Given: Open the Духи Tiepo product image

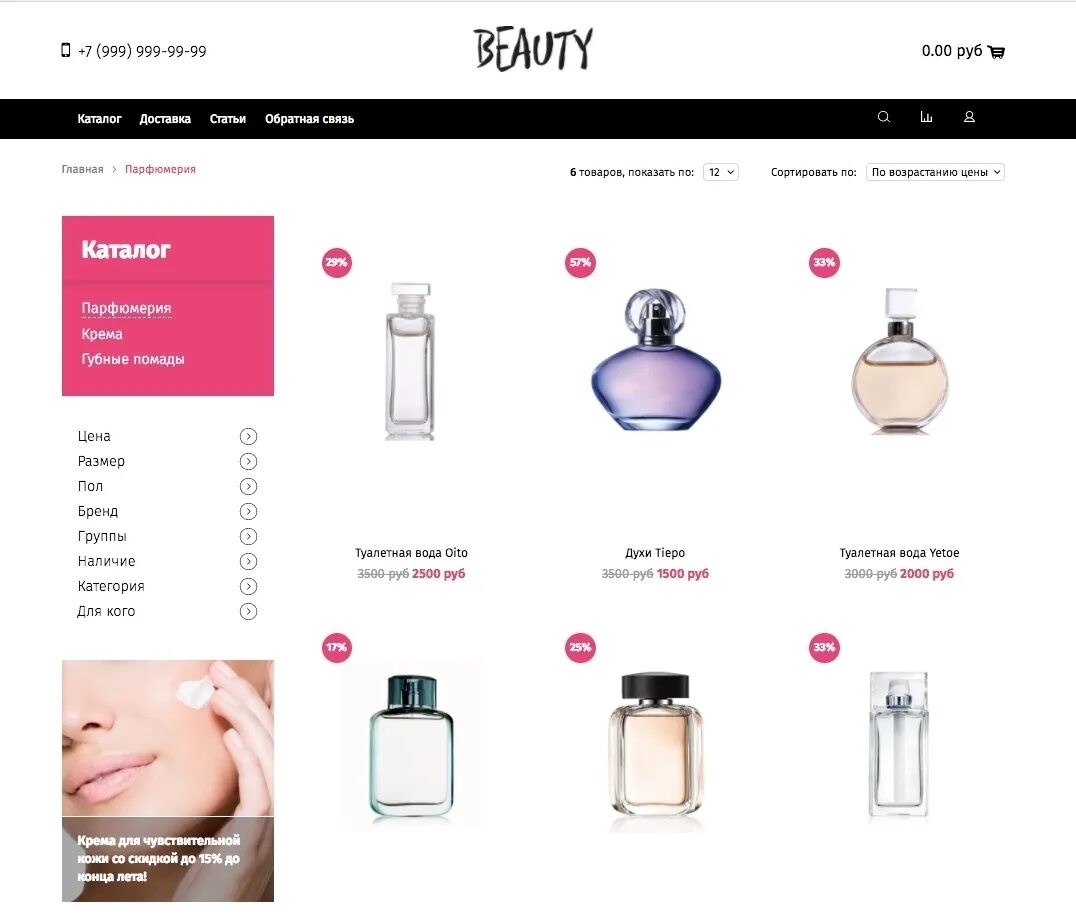Looking at the screenshot, I should [656, 360].
